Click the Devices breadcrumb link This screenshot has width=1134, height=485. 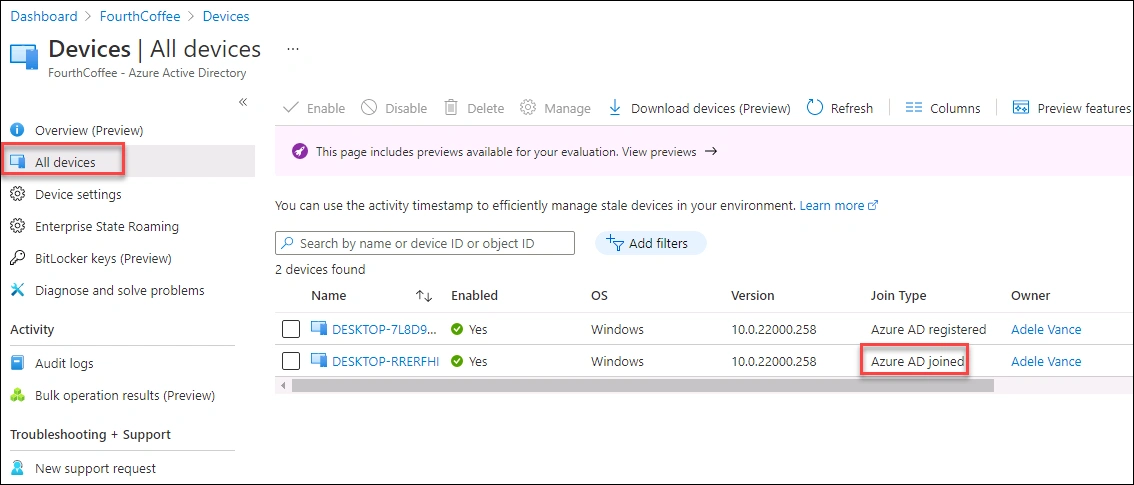pyautogui.click(x=226, y=16)
